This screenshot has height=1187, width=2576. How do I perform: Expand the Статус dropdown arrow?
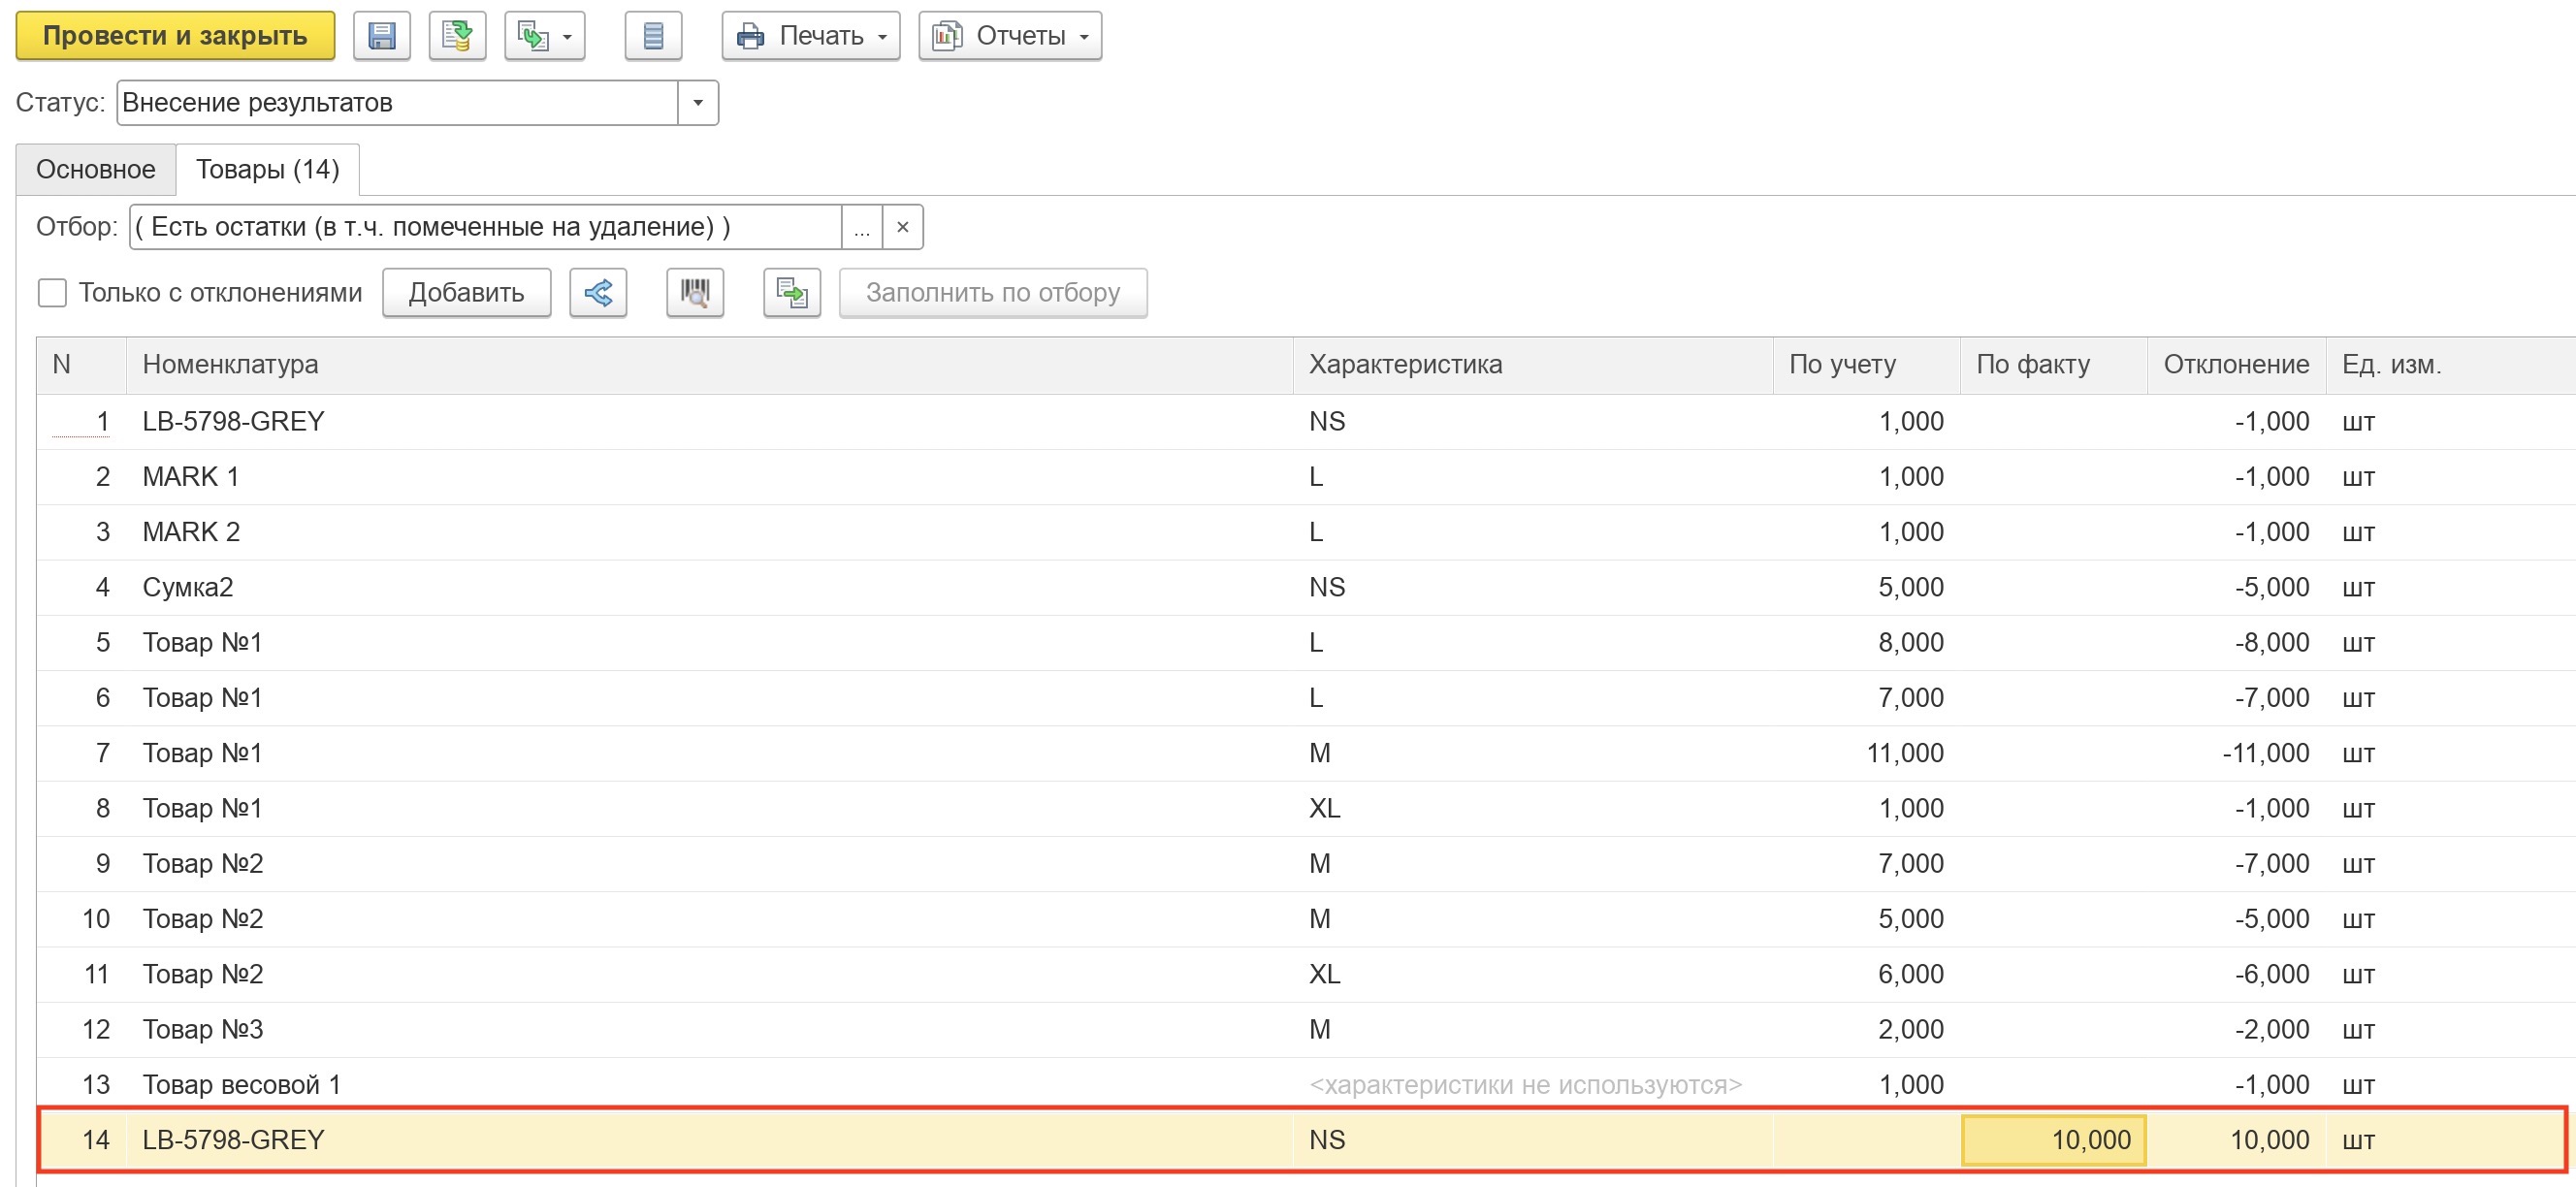click(698, 103)
